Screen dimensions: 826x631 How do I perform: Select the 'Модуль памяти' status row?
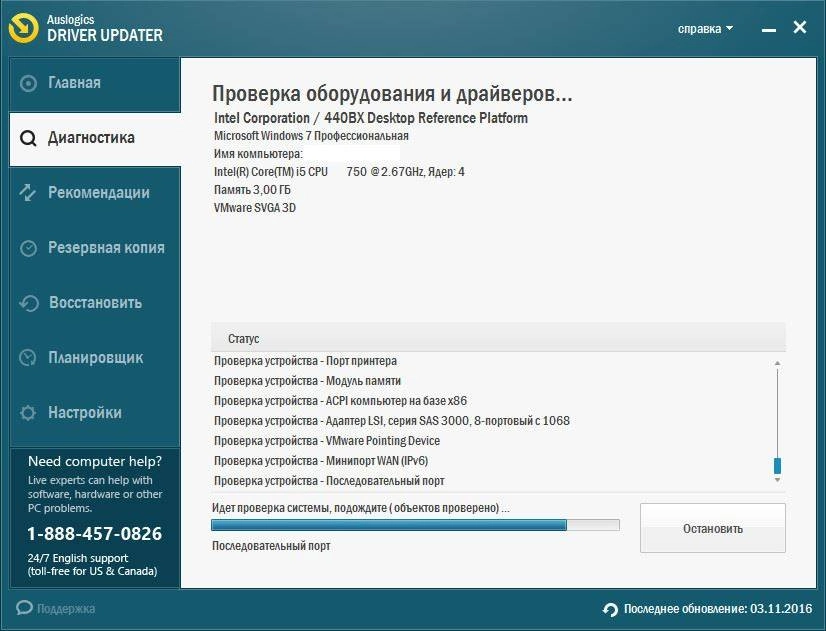307,381
